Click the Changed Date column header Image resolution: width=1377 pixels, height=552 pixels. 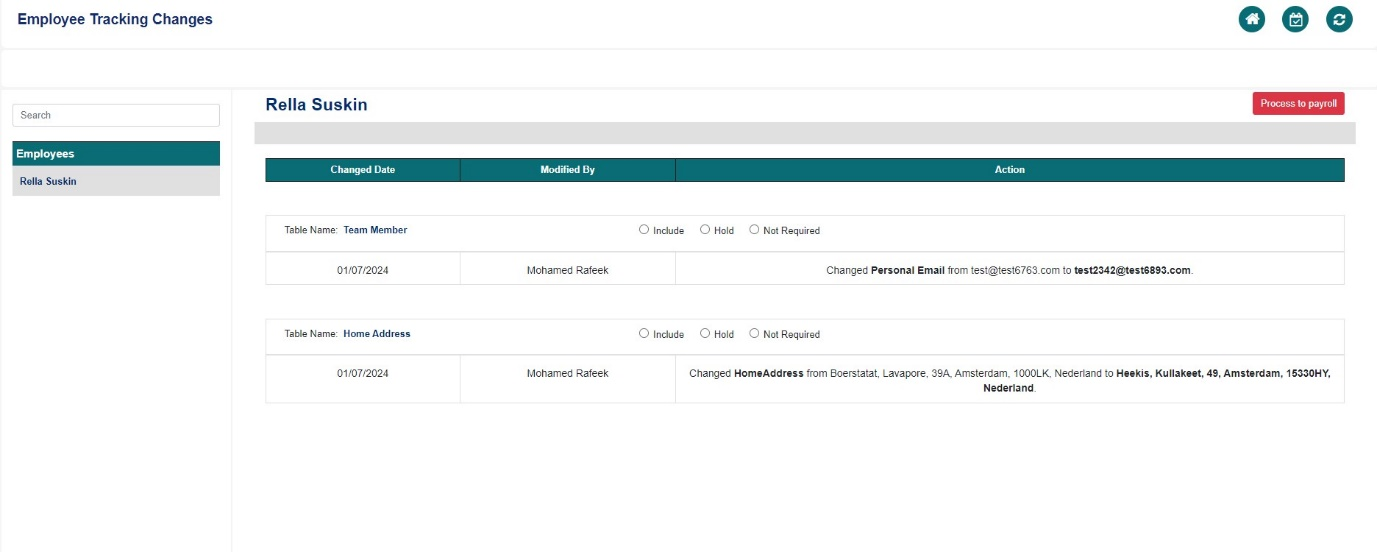click(362, 170)
